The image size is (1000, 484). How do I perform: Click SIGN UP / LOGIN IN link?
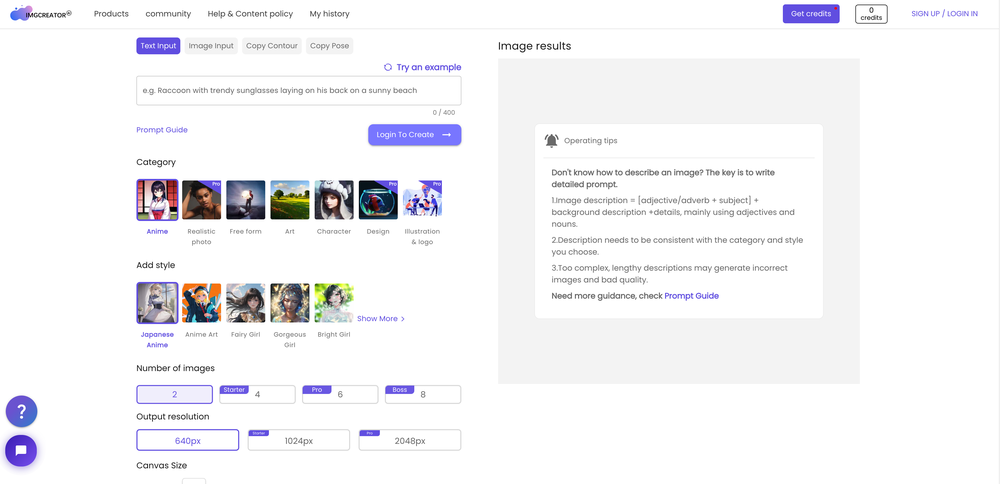[945, 13]
